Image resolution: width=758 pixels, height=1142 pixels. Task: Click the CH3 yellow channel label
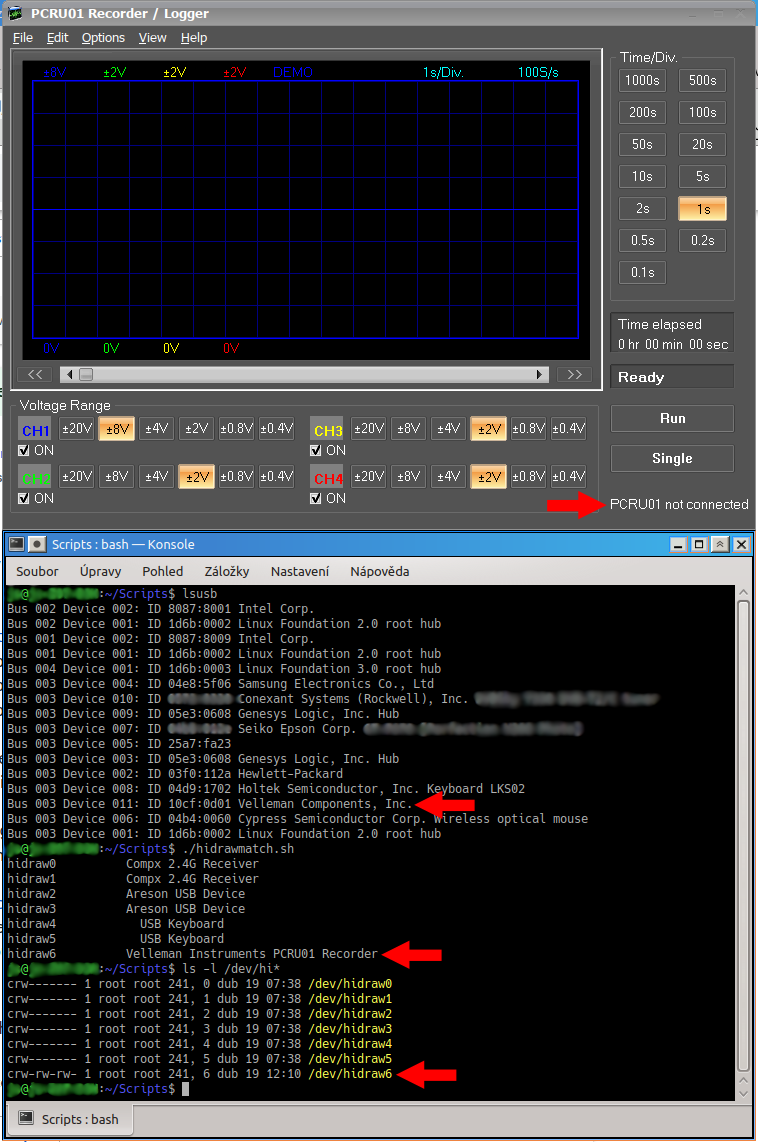pos(328,430)
